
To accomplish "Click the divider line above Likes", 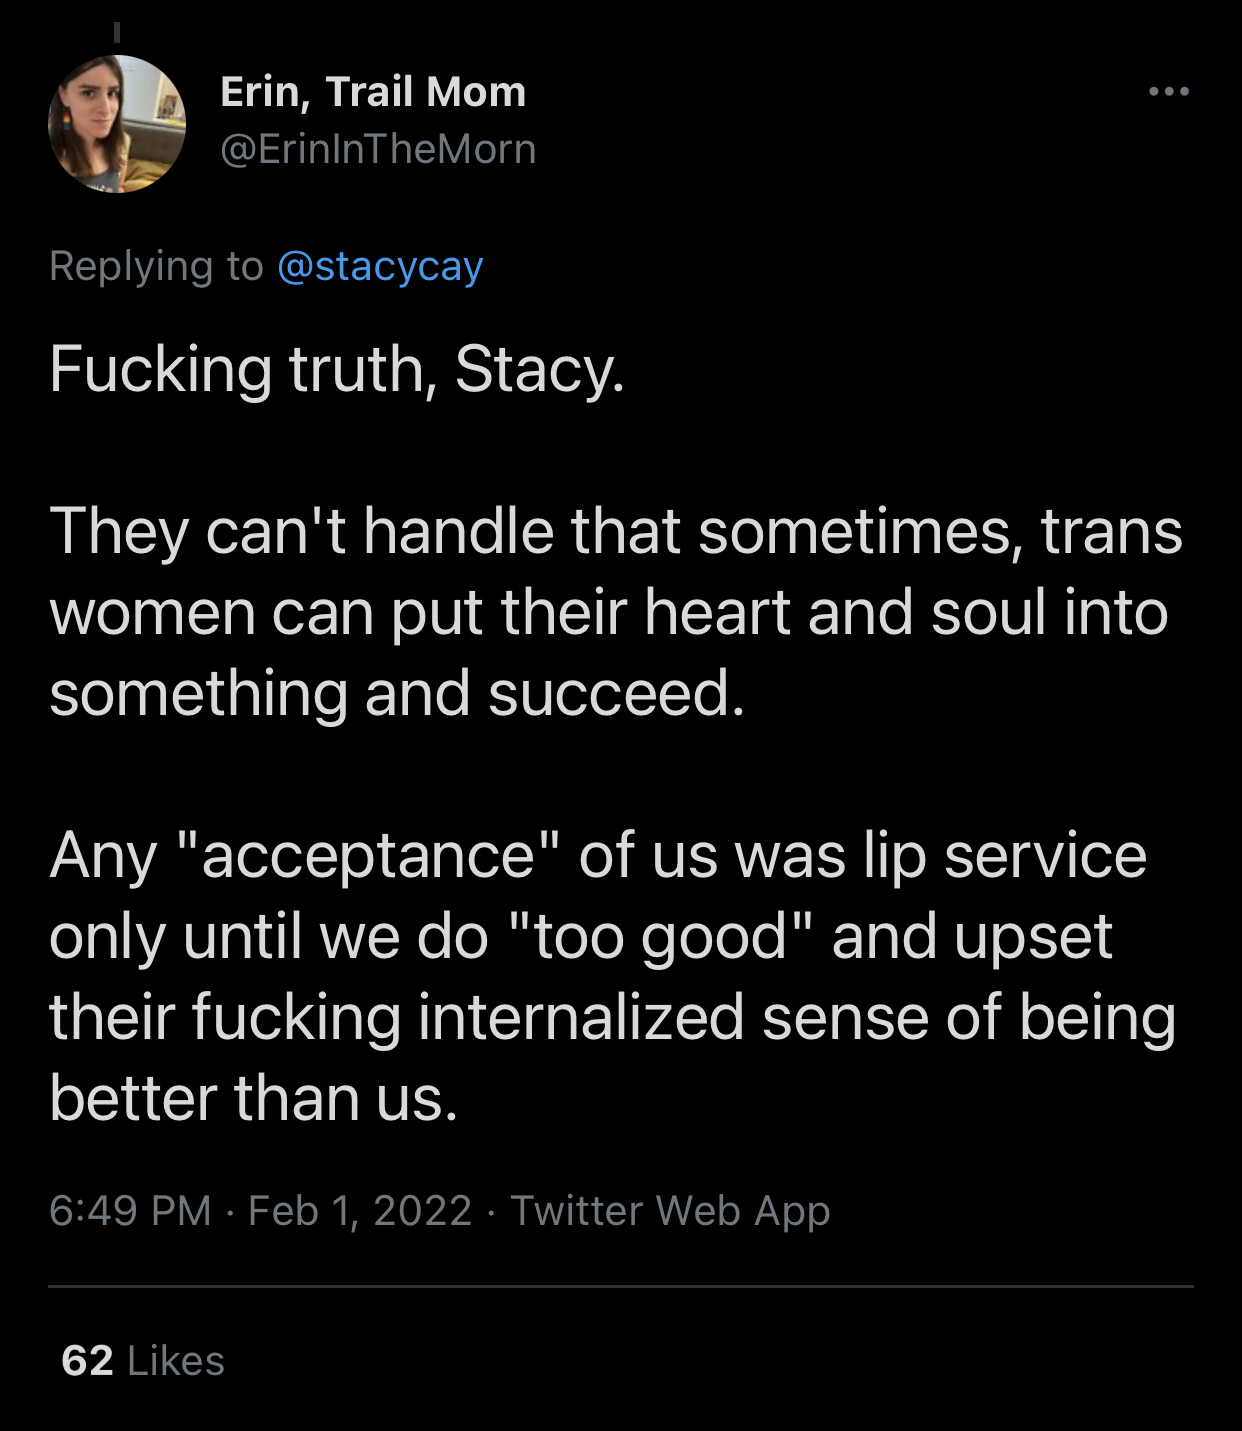I will 620,1286.
